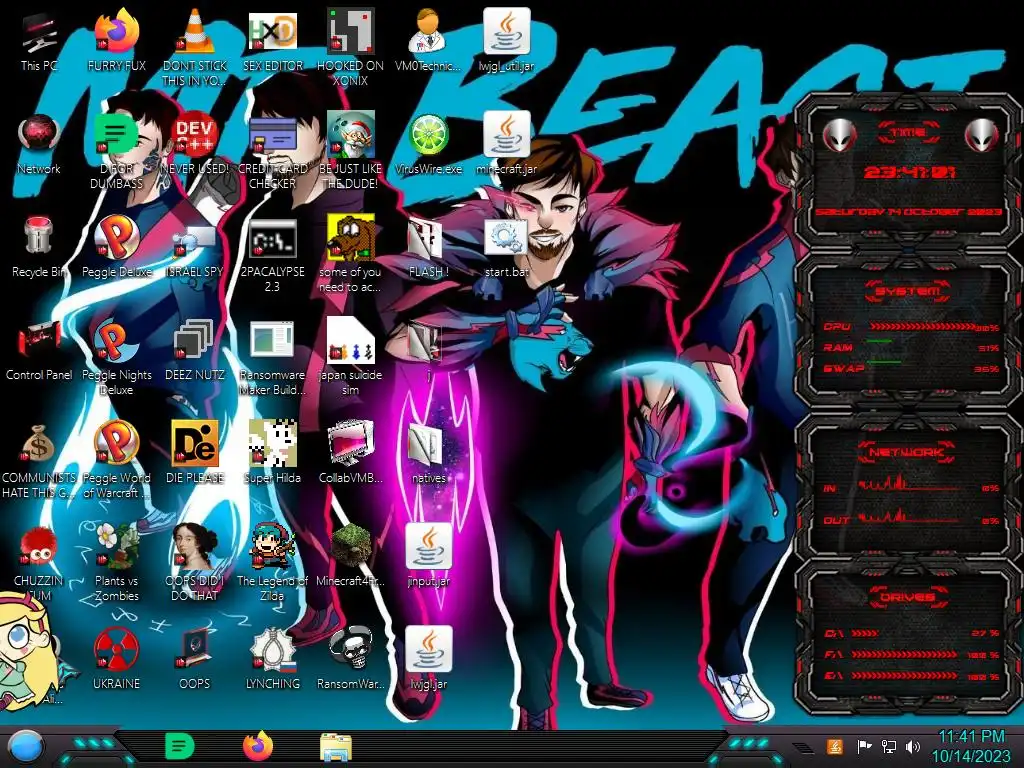The image size is (1024, 768).
Task: Click the VLC cone desktop icon
Action: (195, 31)
